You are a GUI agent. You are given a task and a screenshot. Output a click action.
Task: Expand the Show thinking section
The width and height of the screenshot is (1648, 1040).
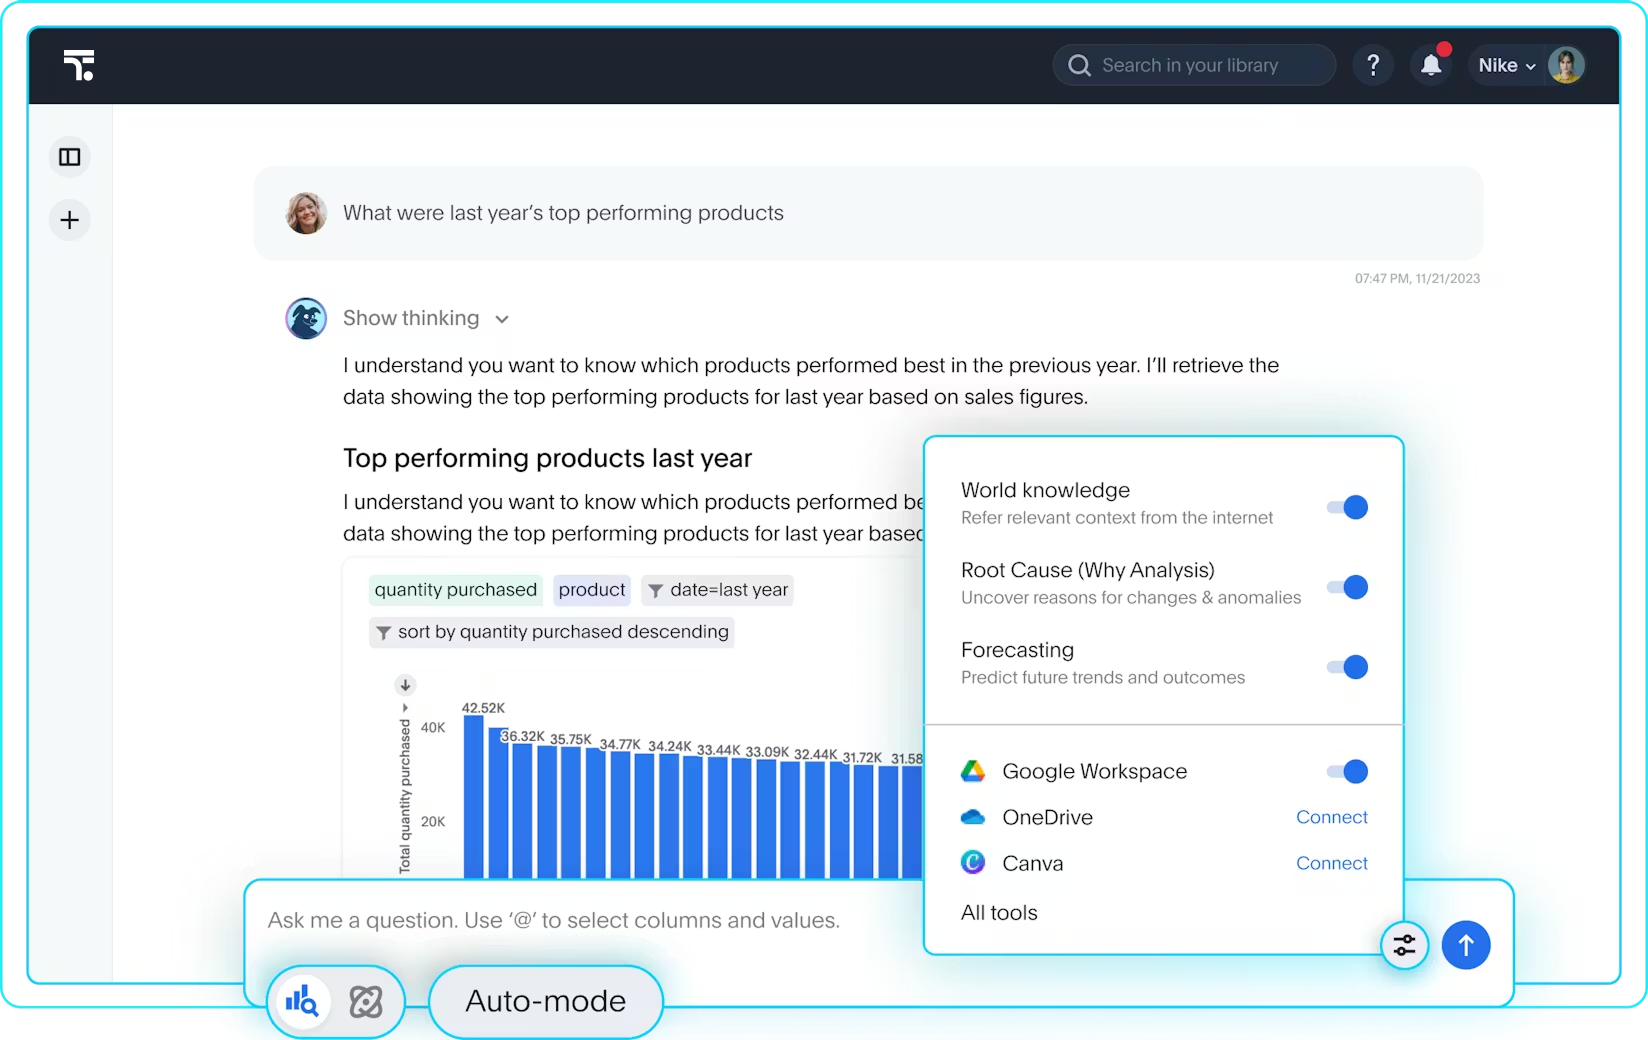point(426,318)
